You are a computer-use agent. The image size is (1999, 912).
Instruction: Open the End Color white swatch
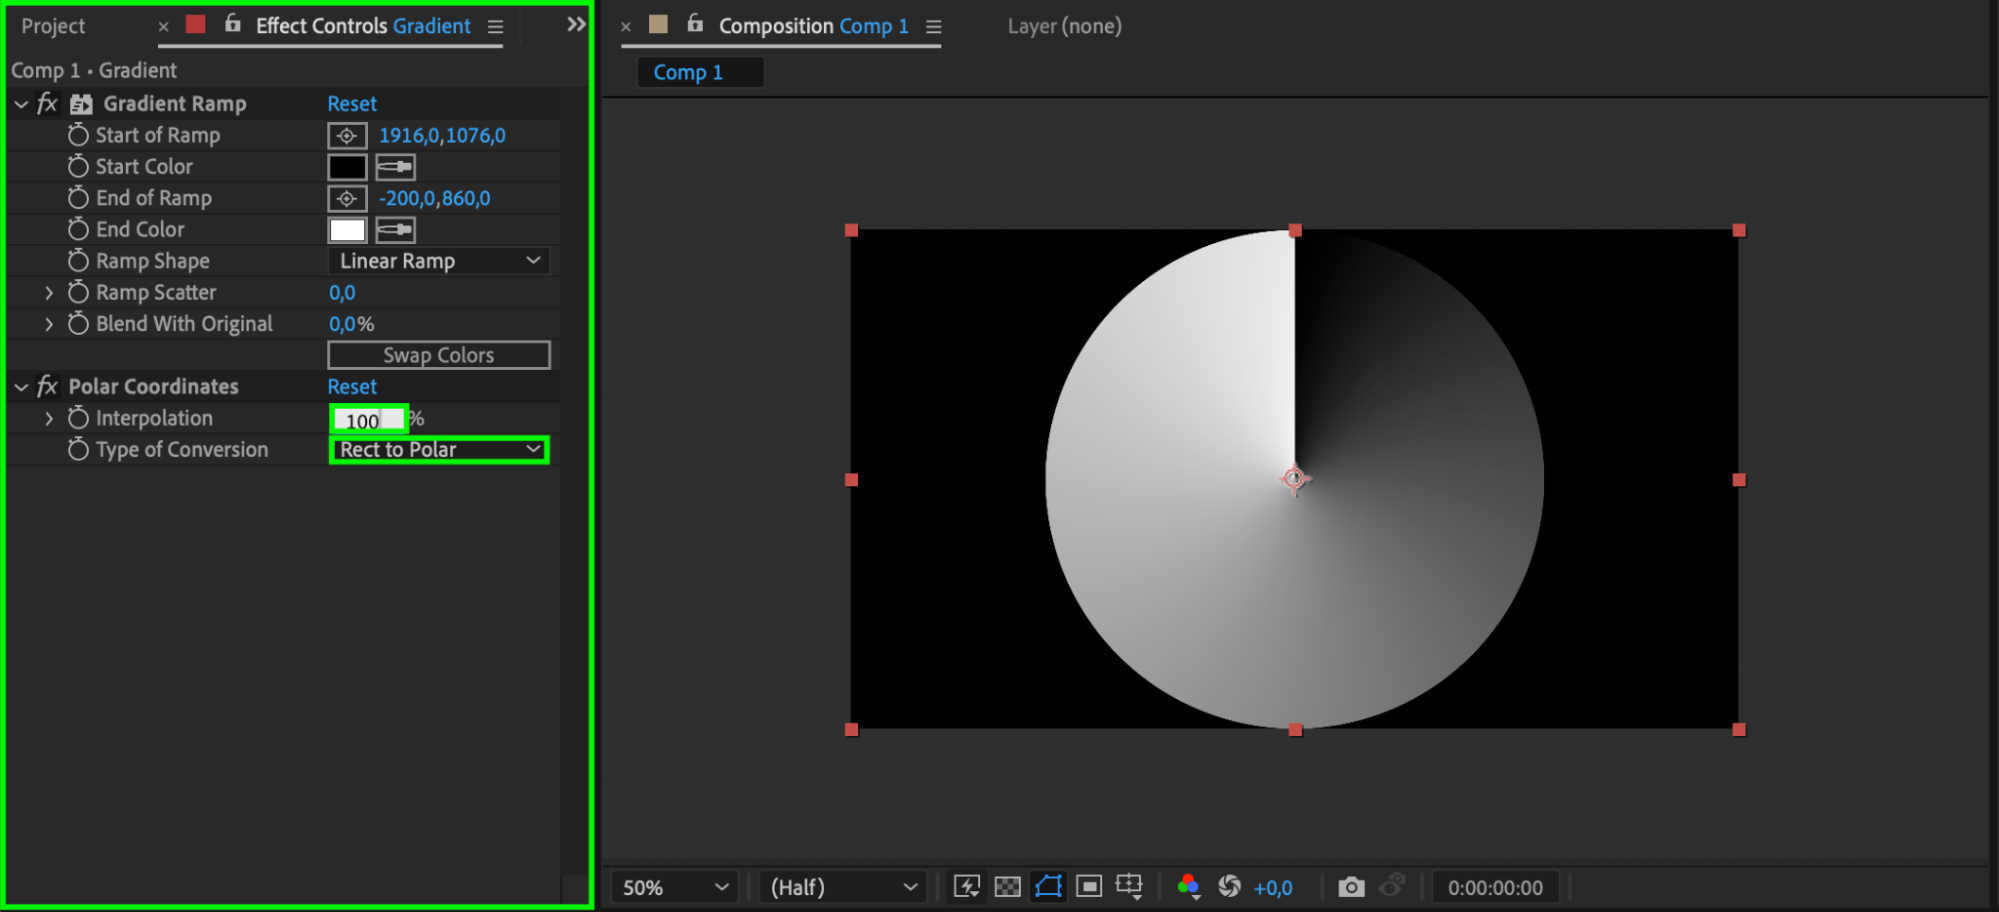coord(347,230)
